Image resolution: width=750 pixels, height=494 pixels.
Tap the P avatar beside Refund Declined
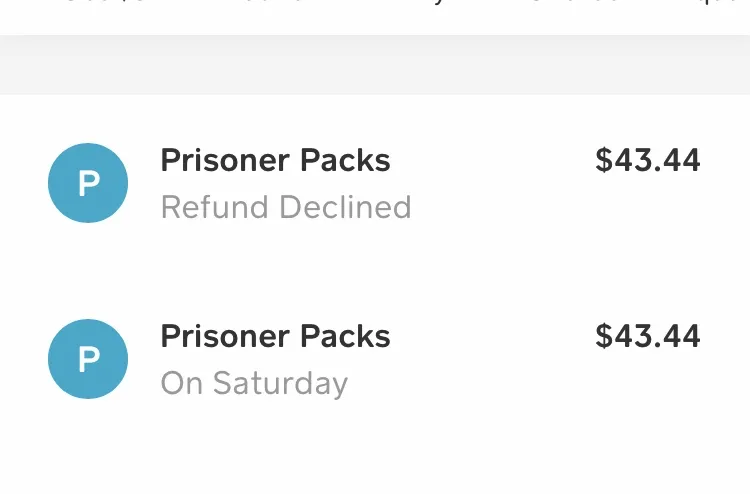[88, 183]
